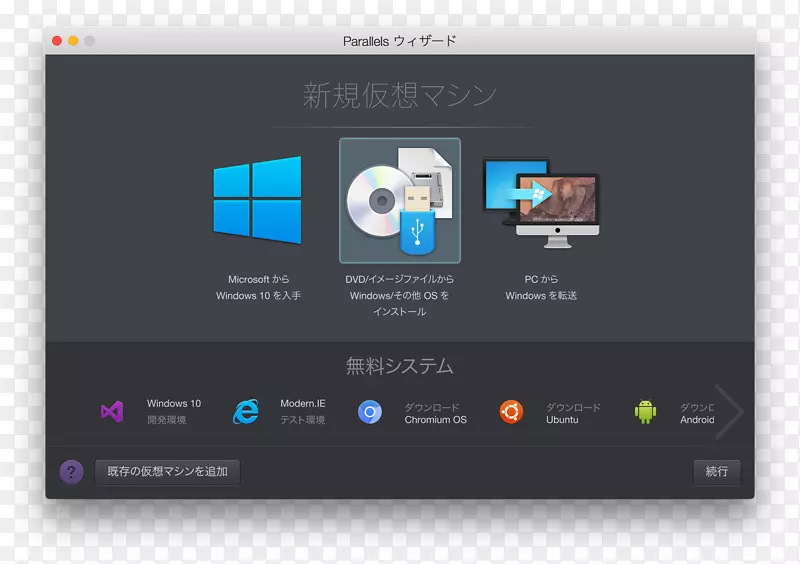Click the Internet Explorer icon
800x564 pixels.
(246, 411)
